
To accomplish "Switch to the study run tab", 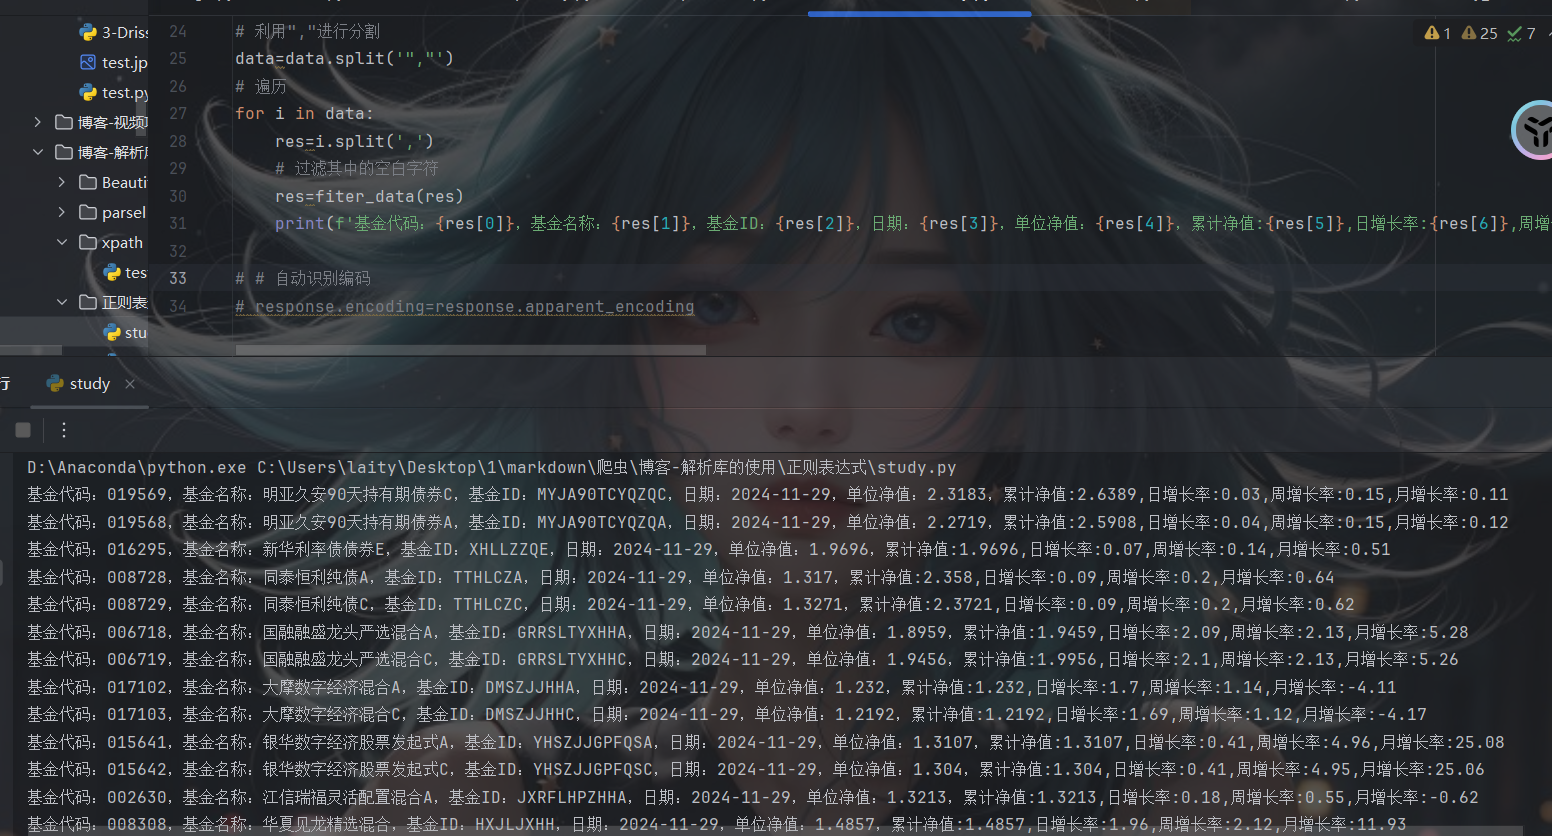I will click(x=89, y=384).
